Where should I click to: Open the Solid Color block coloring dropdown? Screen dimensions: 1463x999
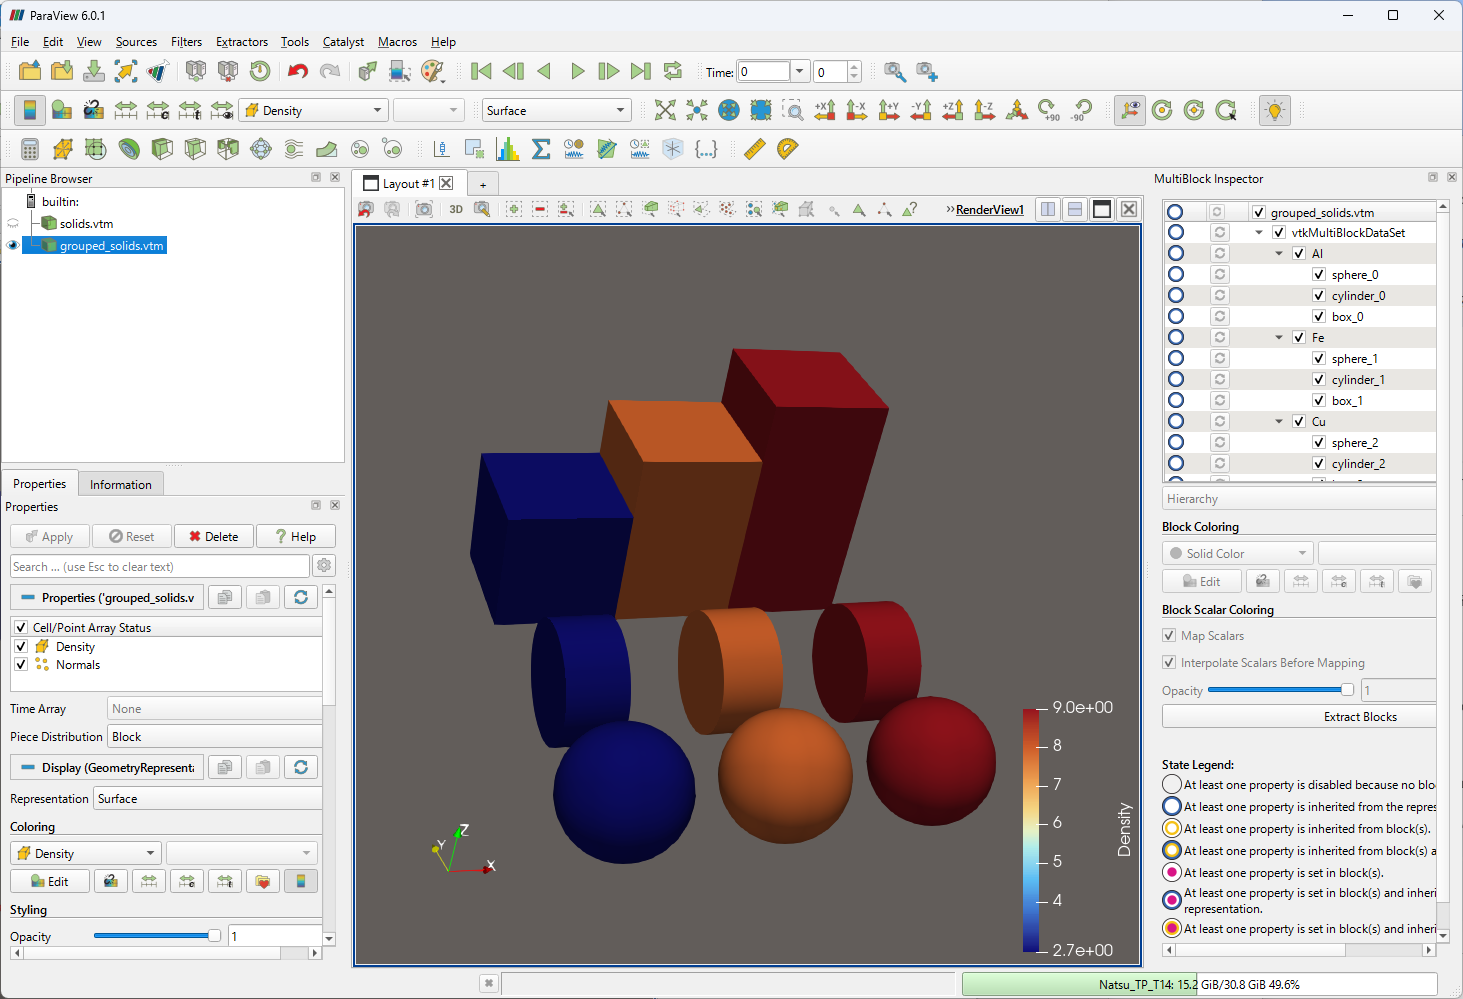pos(1238,553)
